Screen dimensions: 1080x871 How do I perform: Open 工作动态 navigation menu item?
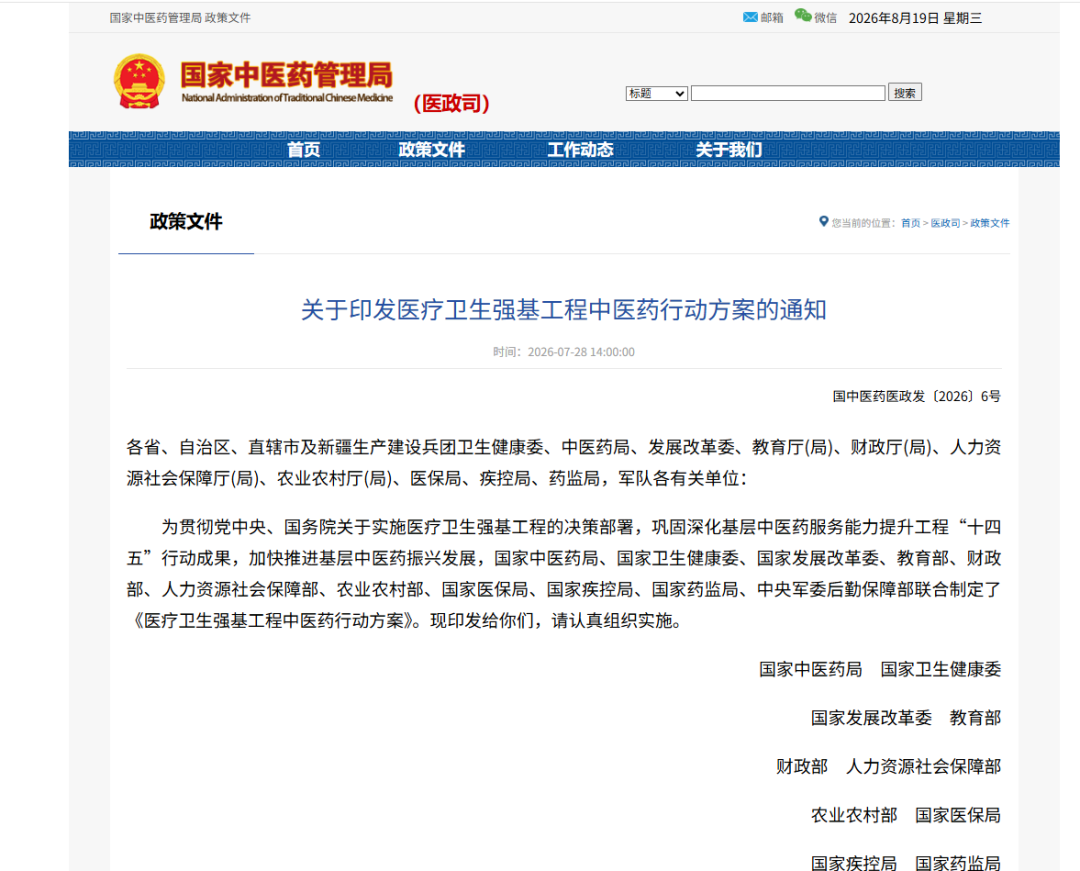pyautogui.click(x=580, y=149)
